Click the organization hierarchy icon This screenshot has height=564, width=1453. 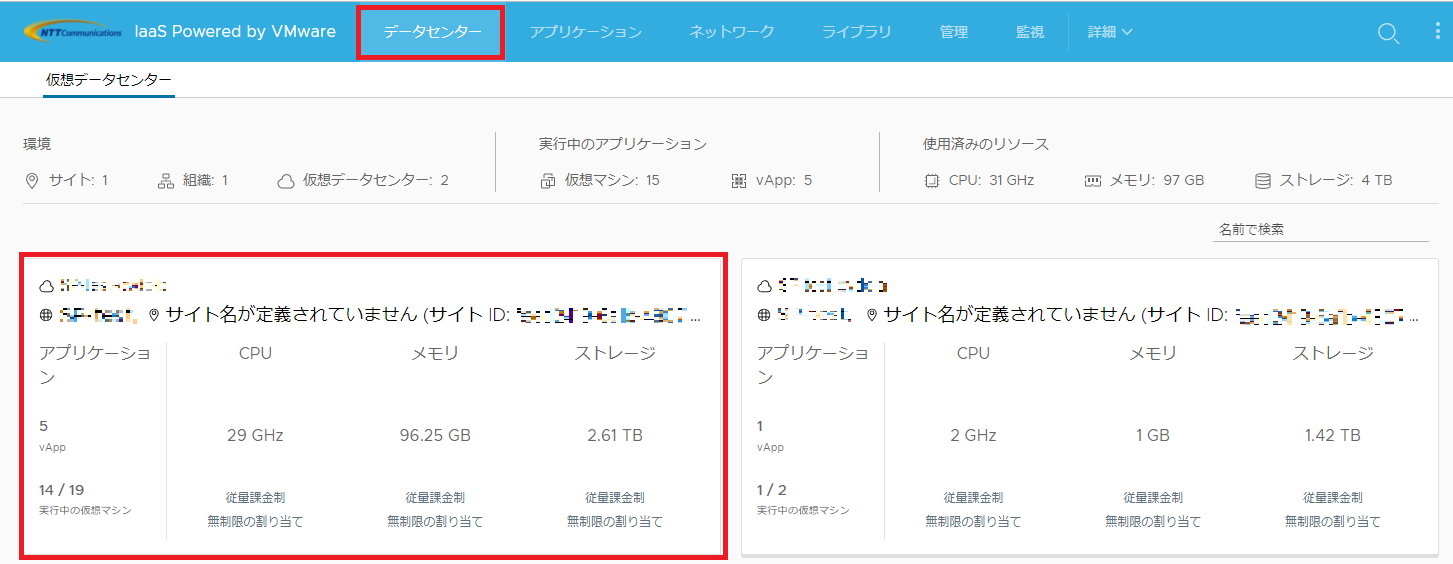(x=166, y=180)
